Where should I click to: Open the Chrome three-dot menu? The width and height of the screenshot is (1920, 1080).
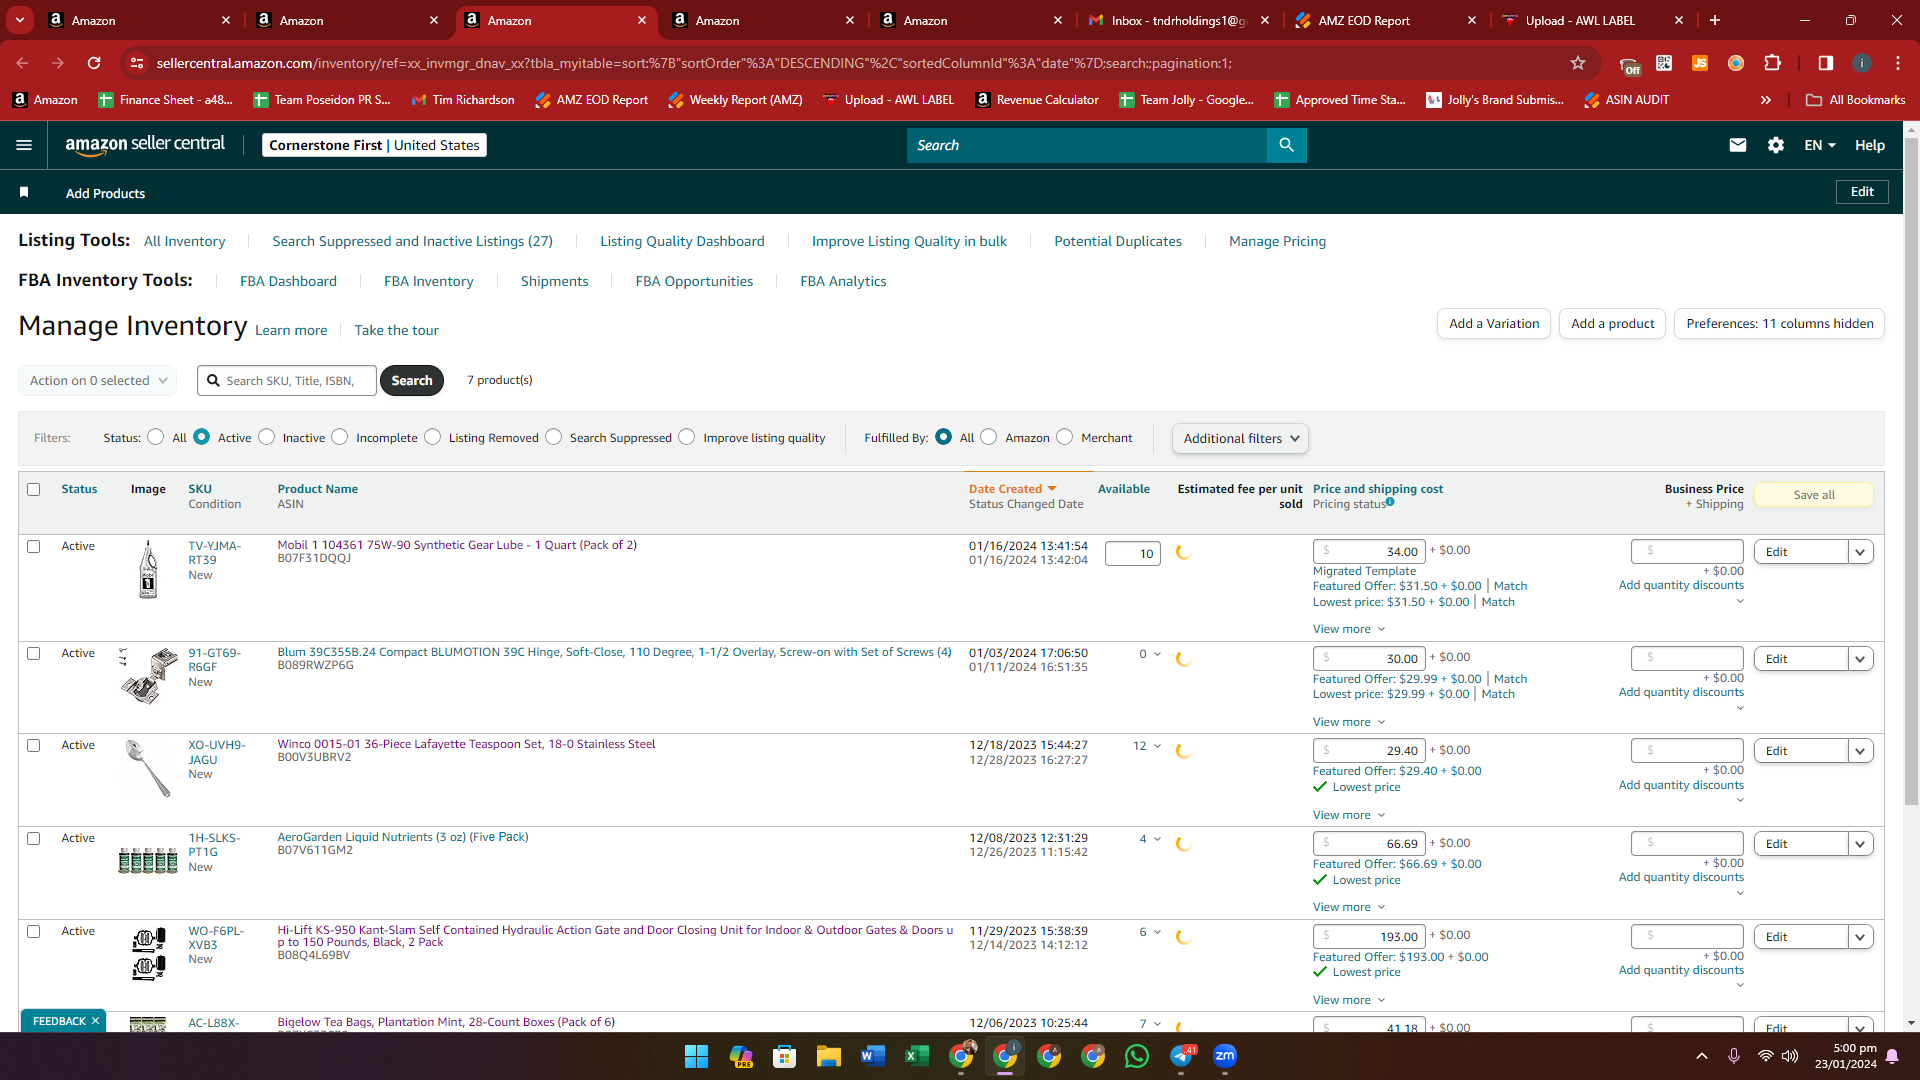[1898, 63]
